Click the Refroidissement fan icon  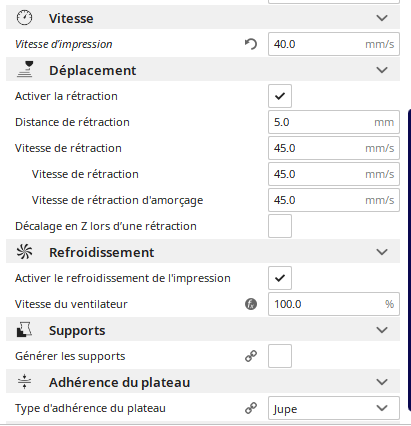point(24,252)
